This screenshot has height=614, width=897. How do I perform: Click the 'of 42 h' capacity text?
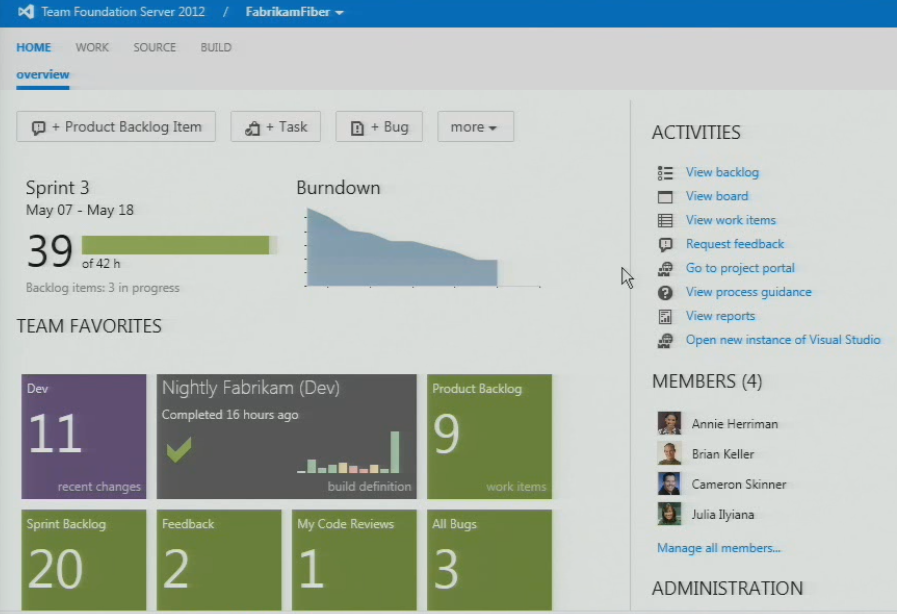101,264
